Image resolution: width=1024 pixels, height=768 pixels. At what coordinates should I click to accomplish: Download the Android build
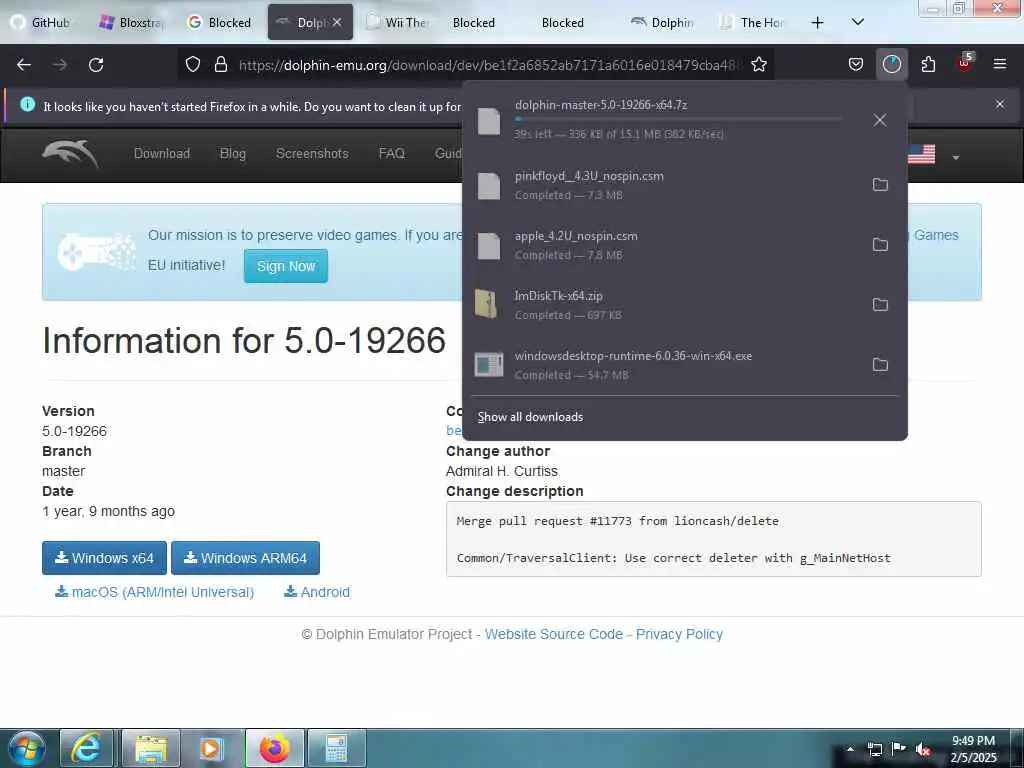317,592
